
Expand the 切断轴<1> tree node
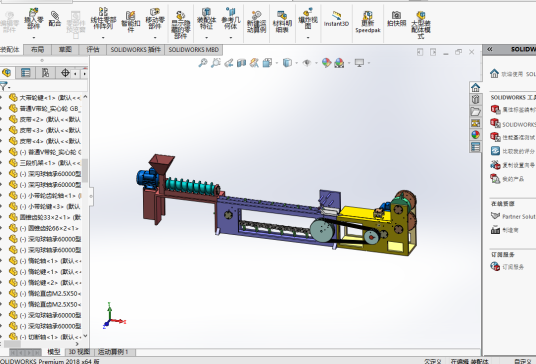(x=2, y=337)
